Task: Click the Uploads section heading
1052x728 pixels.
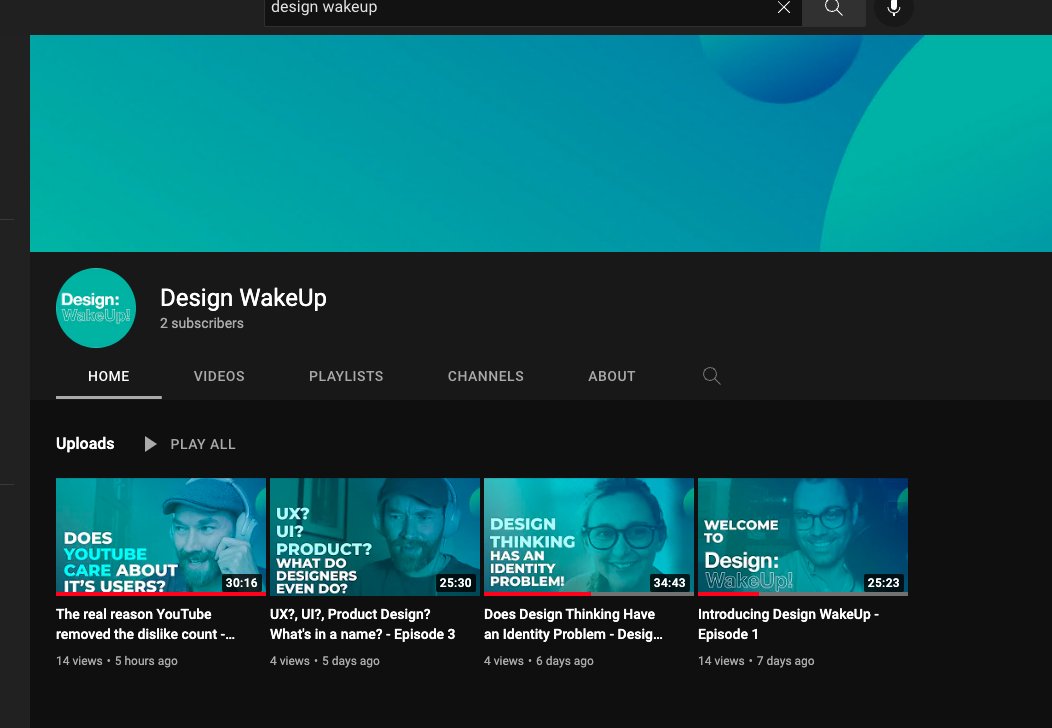Action: (x=85, y=444)
